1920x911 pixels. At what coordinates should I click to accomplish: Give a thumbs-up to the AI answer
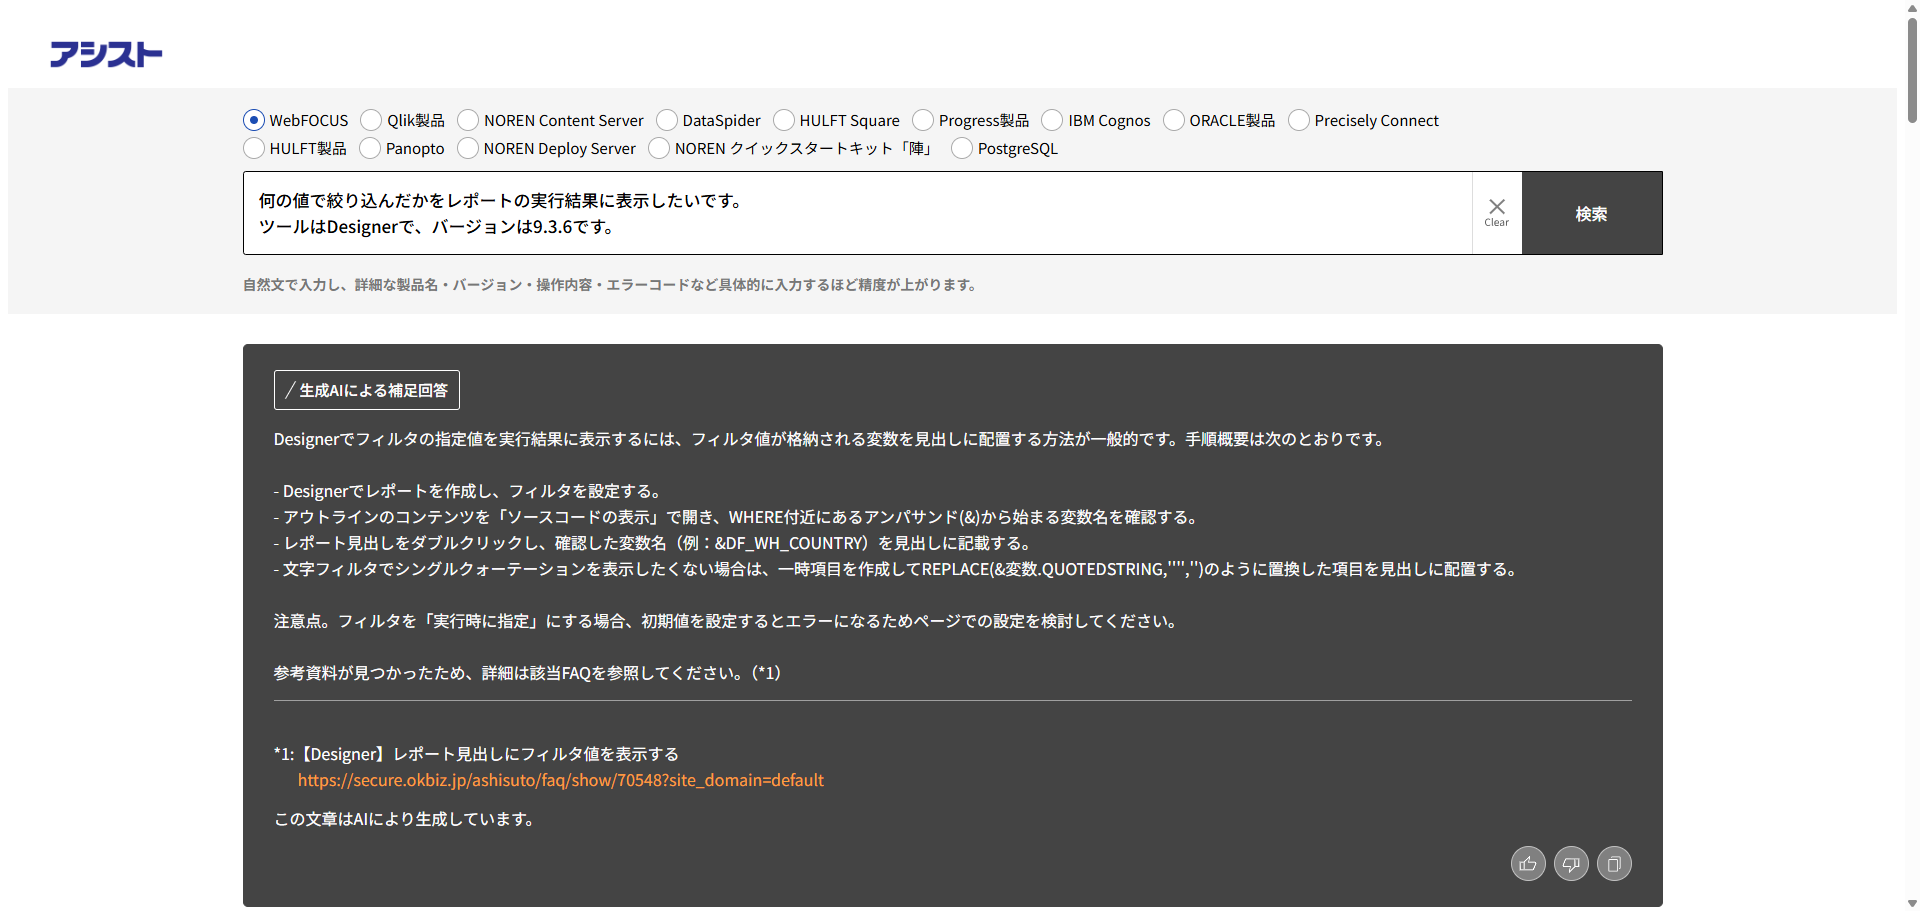tap(1528, 864)
